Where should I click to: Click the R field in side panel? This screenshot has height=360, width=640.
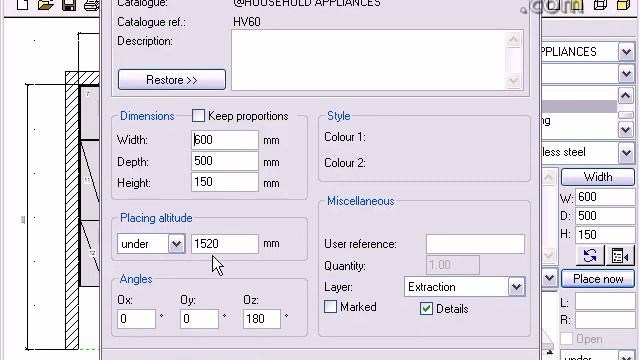pyautogui.click(x=606, y=320)
